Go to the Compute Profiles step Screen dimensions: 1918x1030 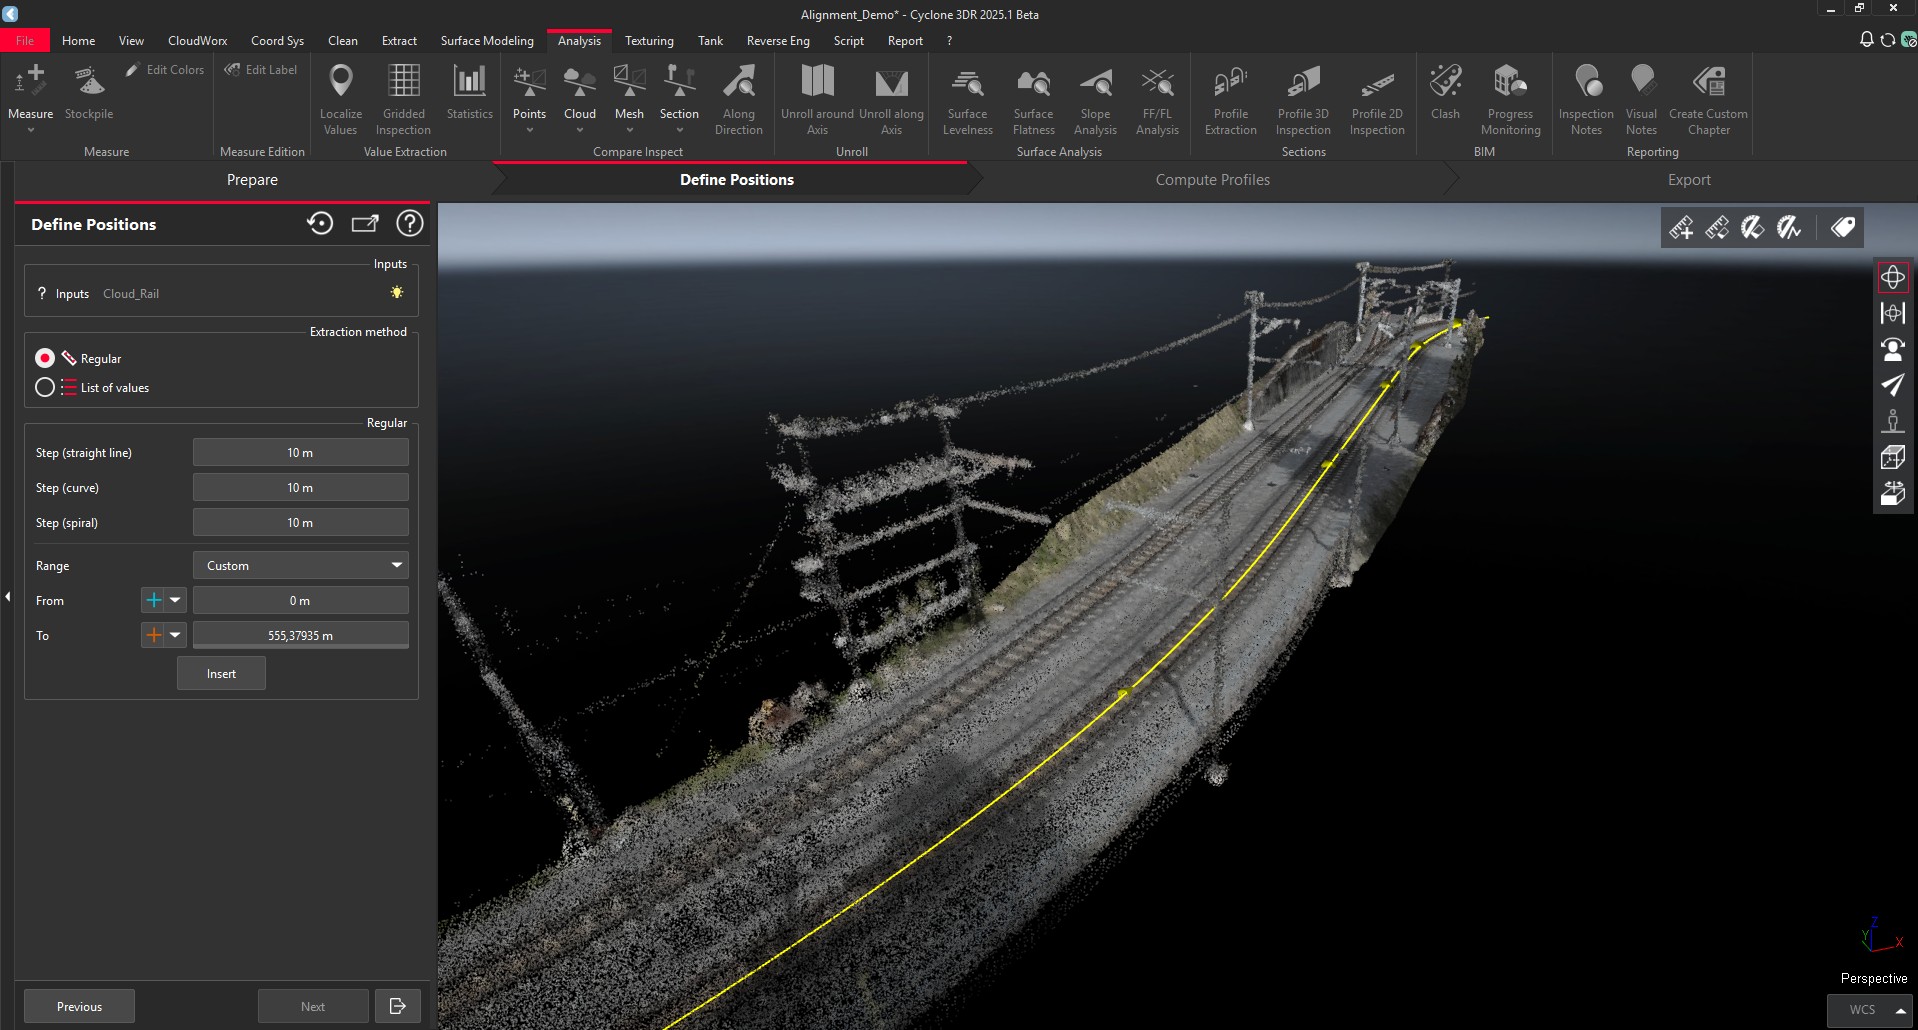click(x=1212, y=179)
